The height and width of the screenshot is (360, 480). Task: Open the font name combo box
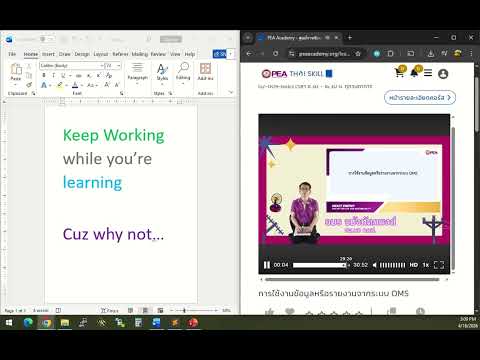(x=72, y=66)
